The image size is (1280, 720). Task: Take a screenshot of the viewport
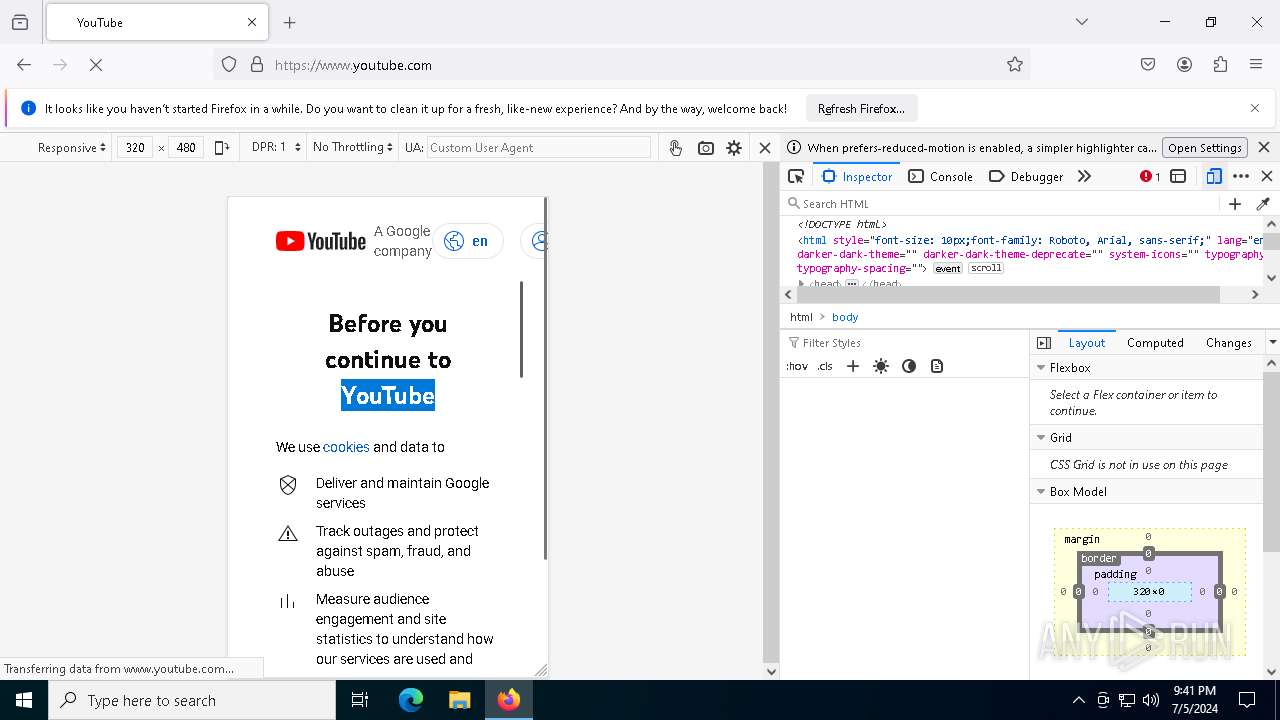point(706,147)
